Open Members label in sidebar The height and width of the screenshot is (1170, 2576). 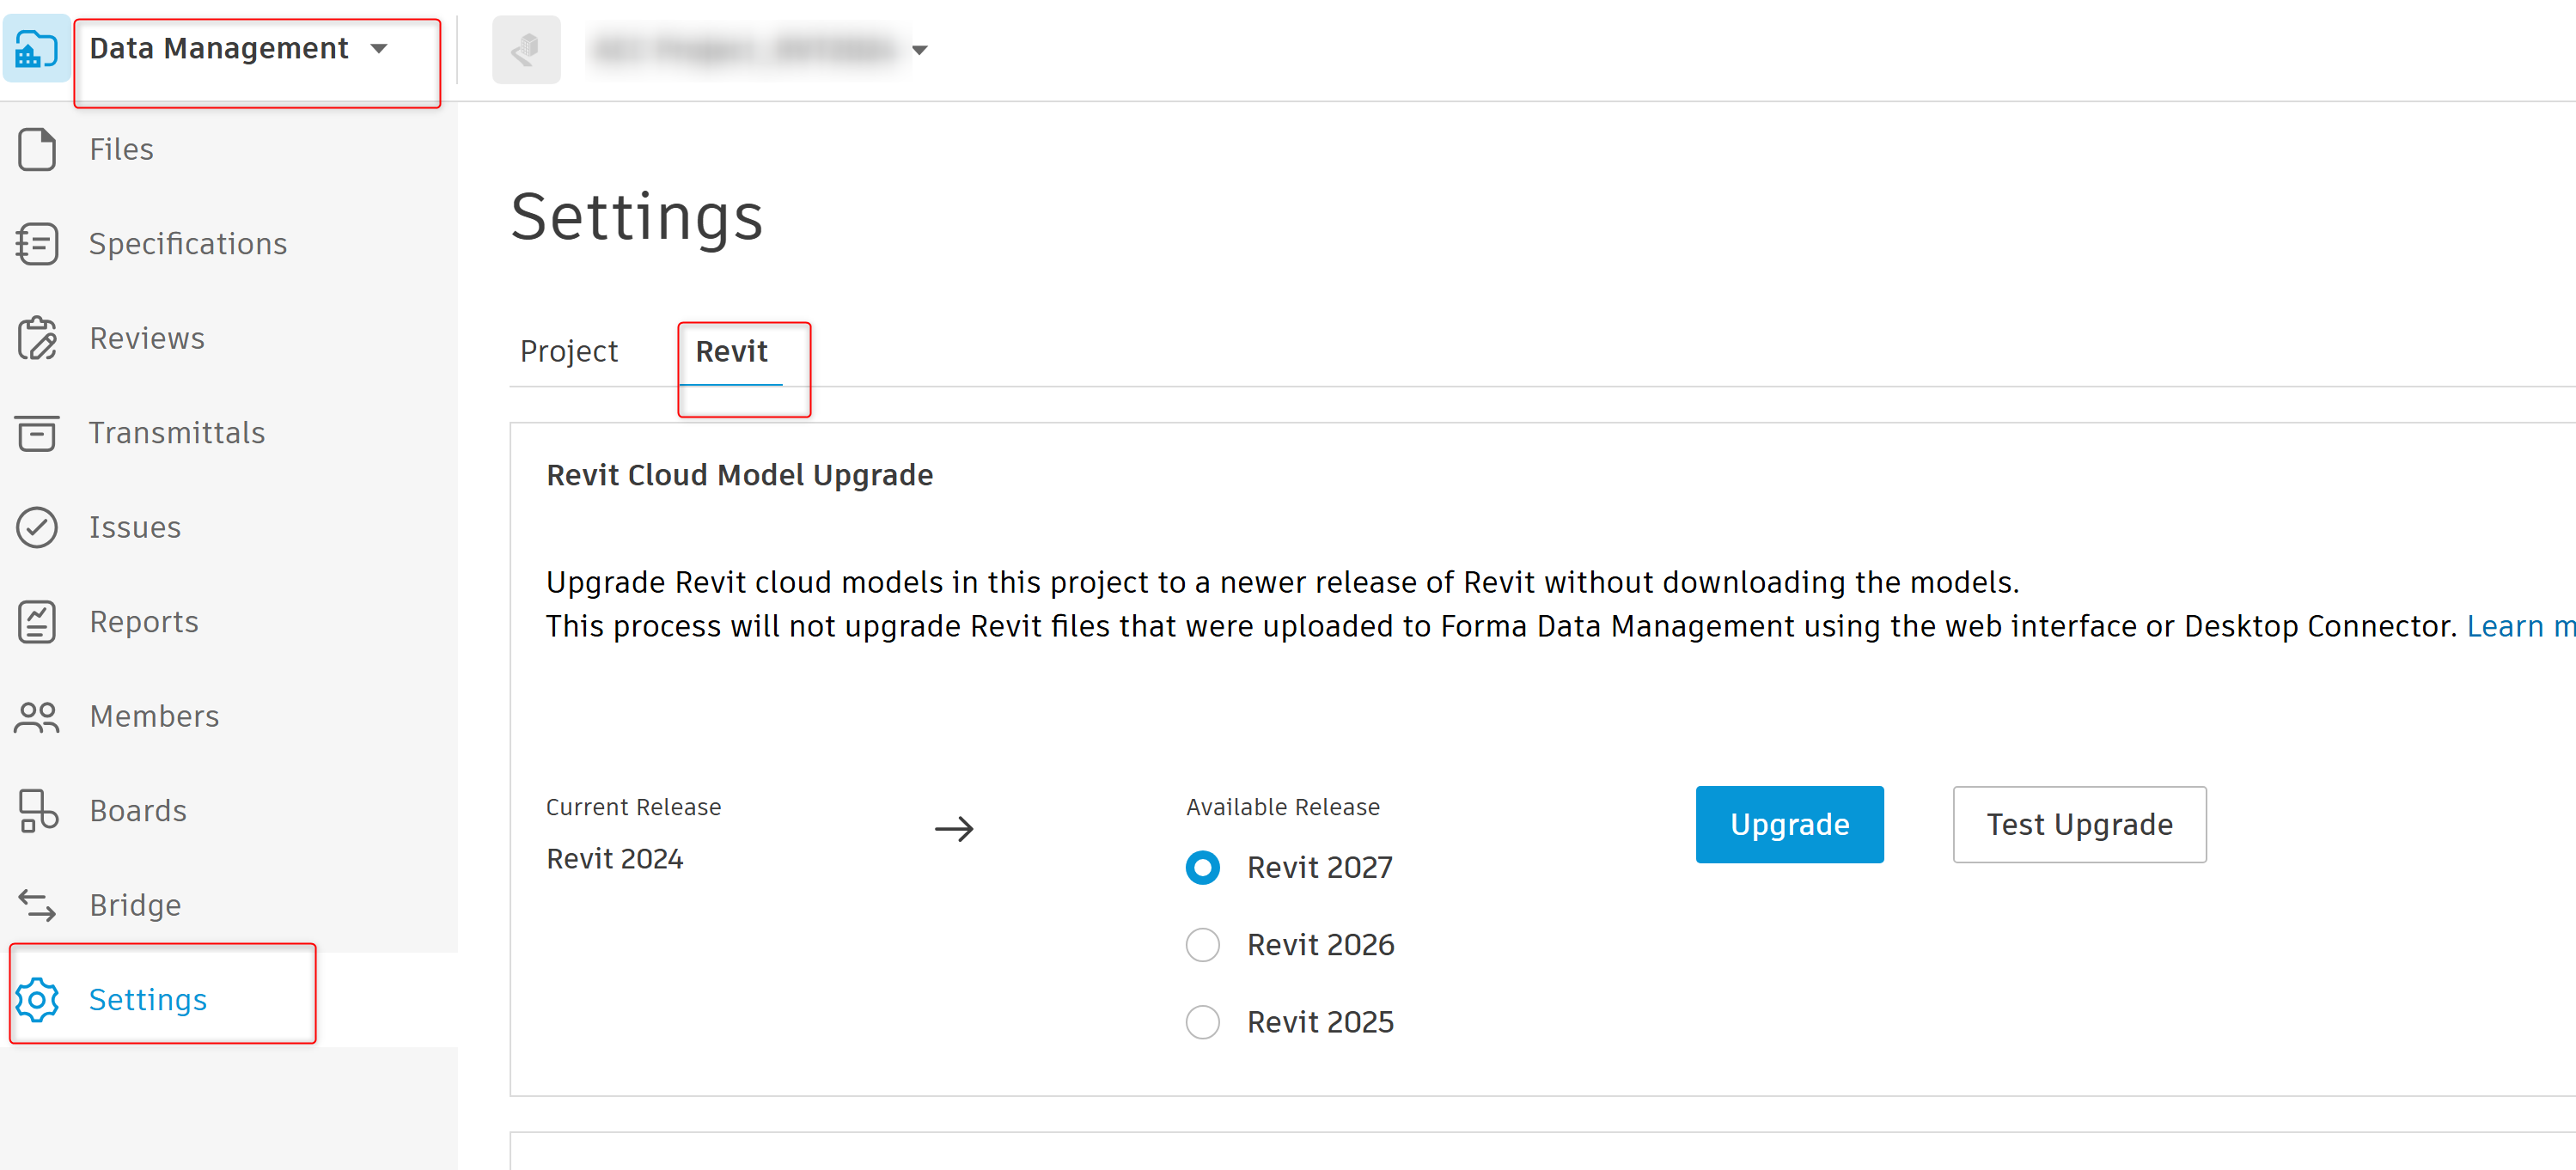tap(154, 716)
